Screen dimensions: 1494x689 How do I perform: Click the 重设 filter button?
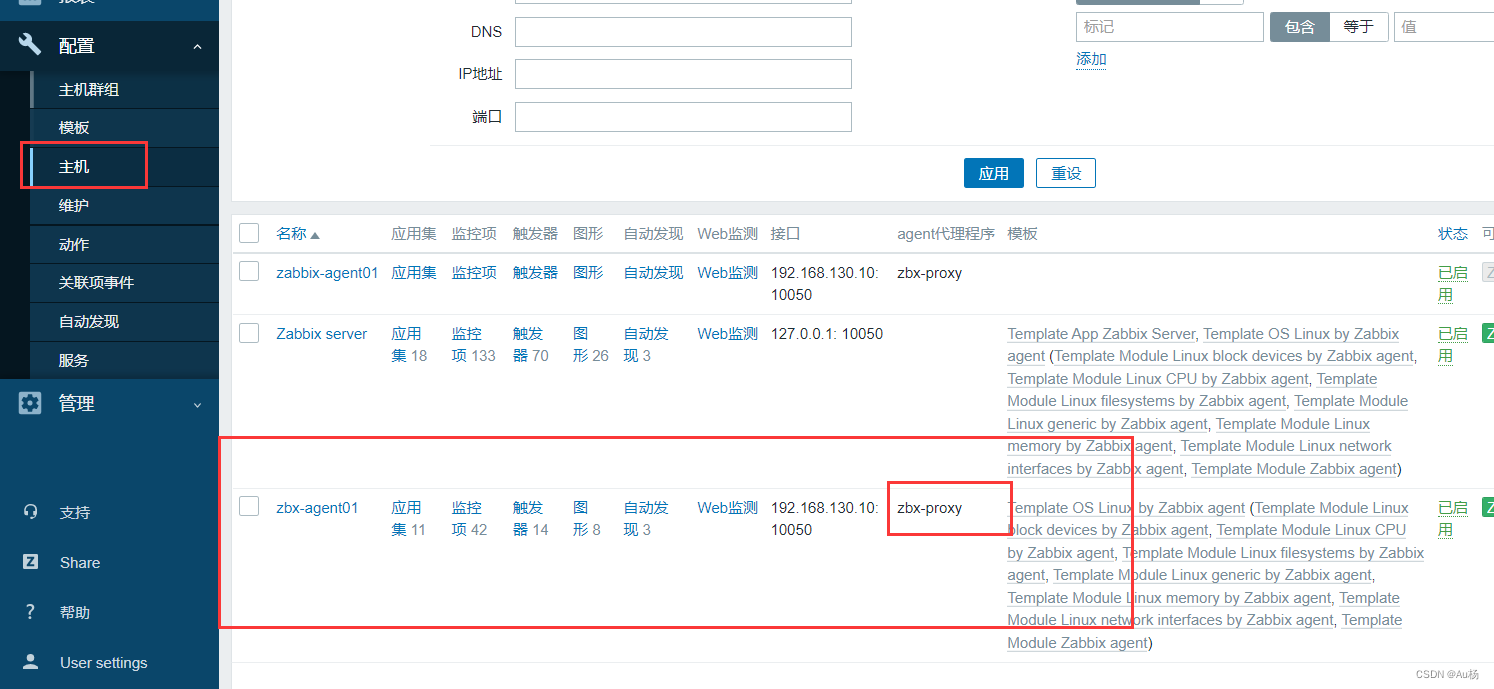click(x=1066, y=173)
